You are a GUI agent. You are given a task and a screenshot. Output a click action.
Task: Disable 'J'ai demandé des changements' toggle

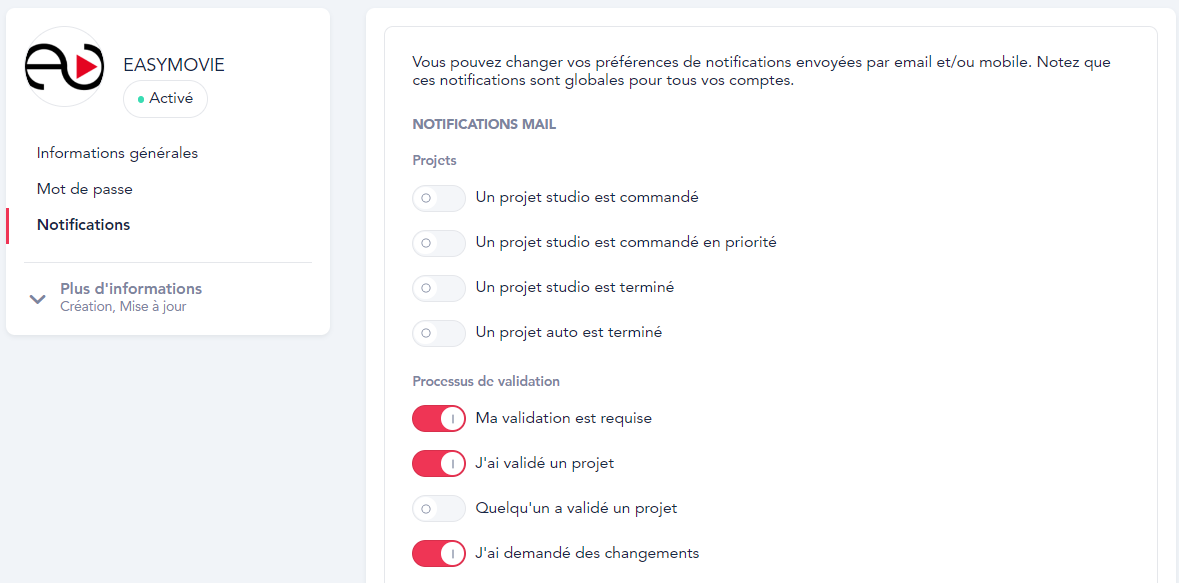439,554
